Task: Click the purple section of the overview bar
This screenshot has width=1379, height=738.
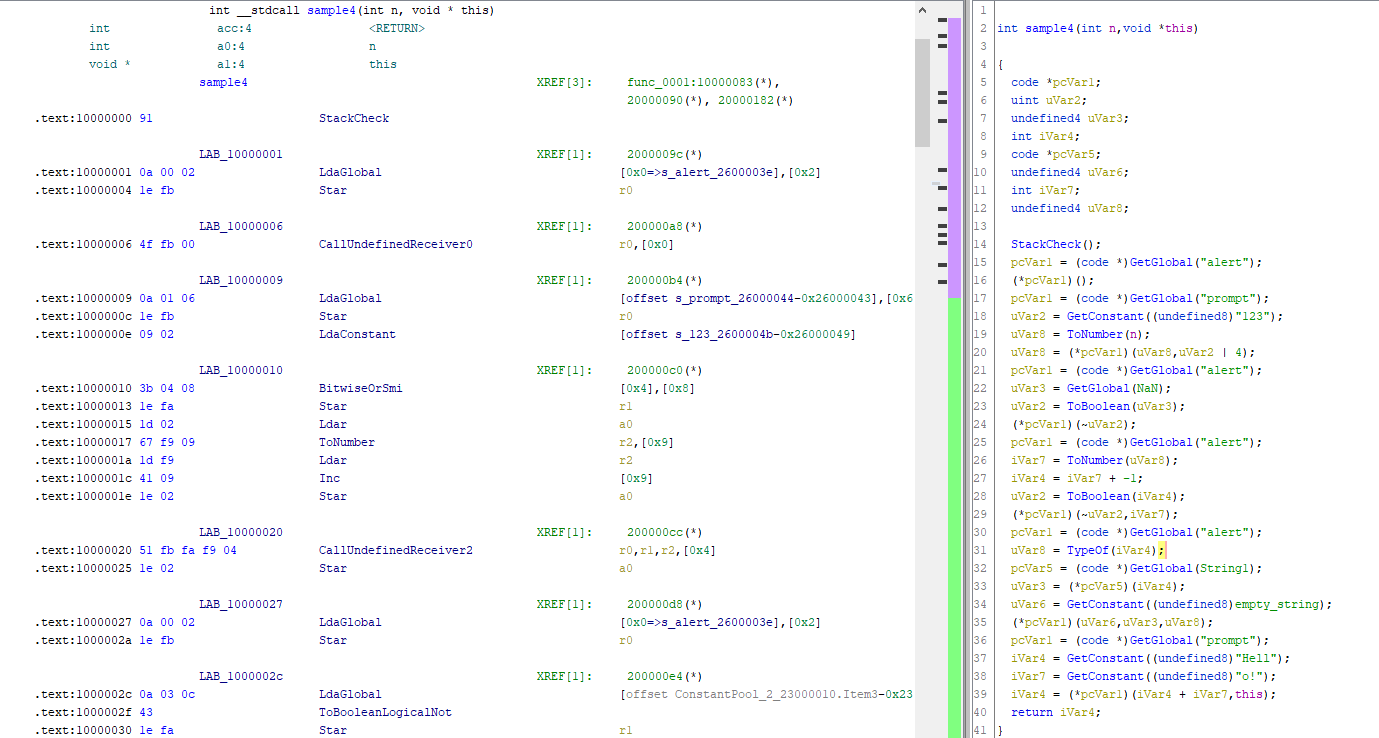Action: (x=954, y=158)
